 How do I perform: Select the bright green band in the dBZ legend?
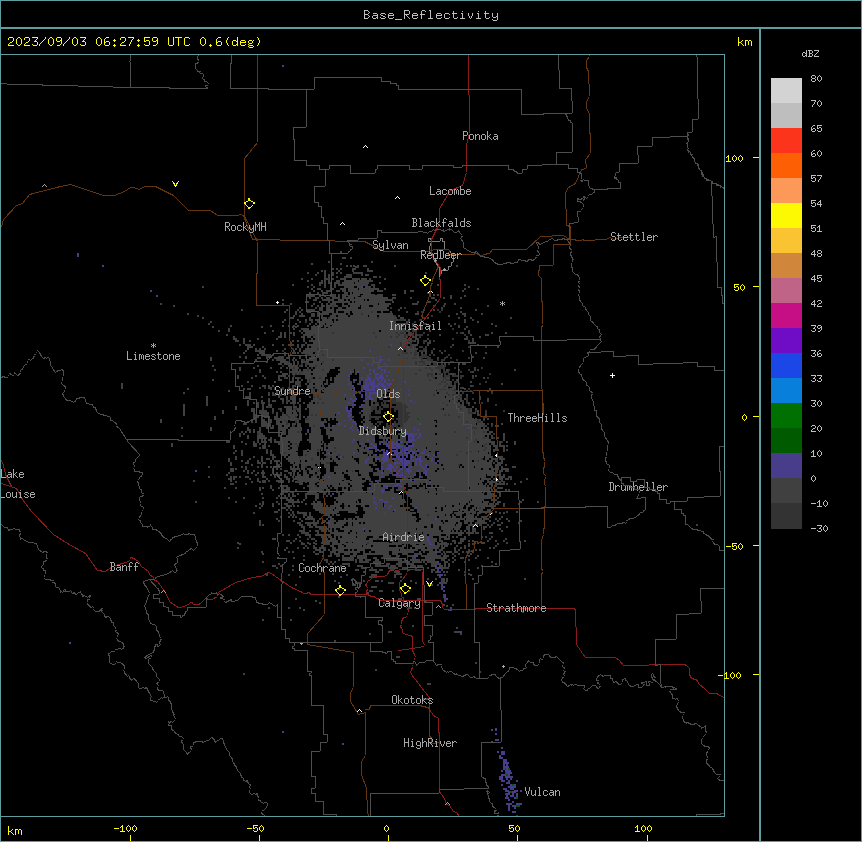click(786, 416)
